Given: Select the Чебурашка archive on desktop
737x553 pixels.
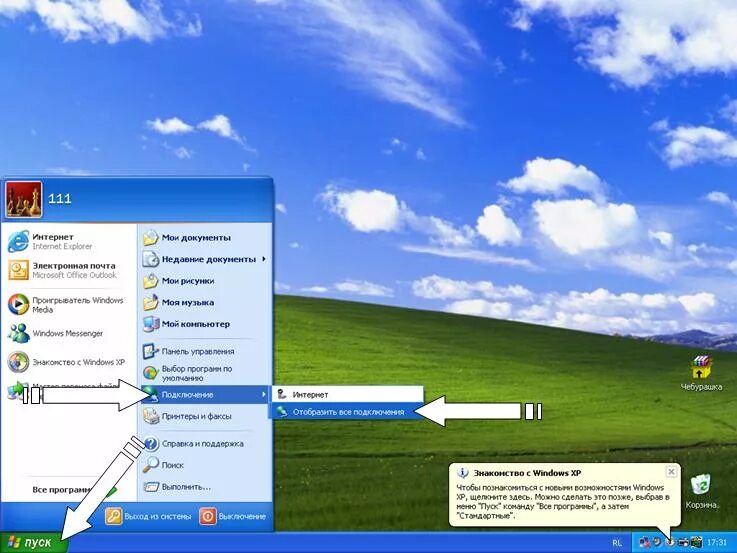Looking at the screenshot, I should click(701, 374).
